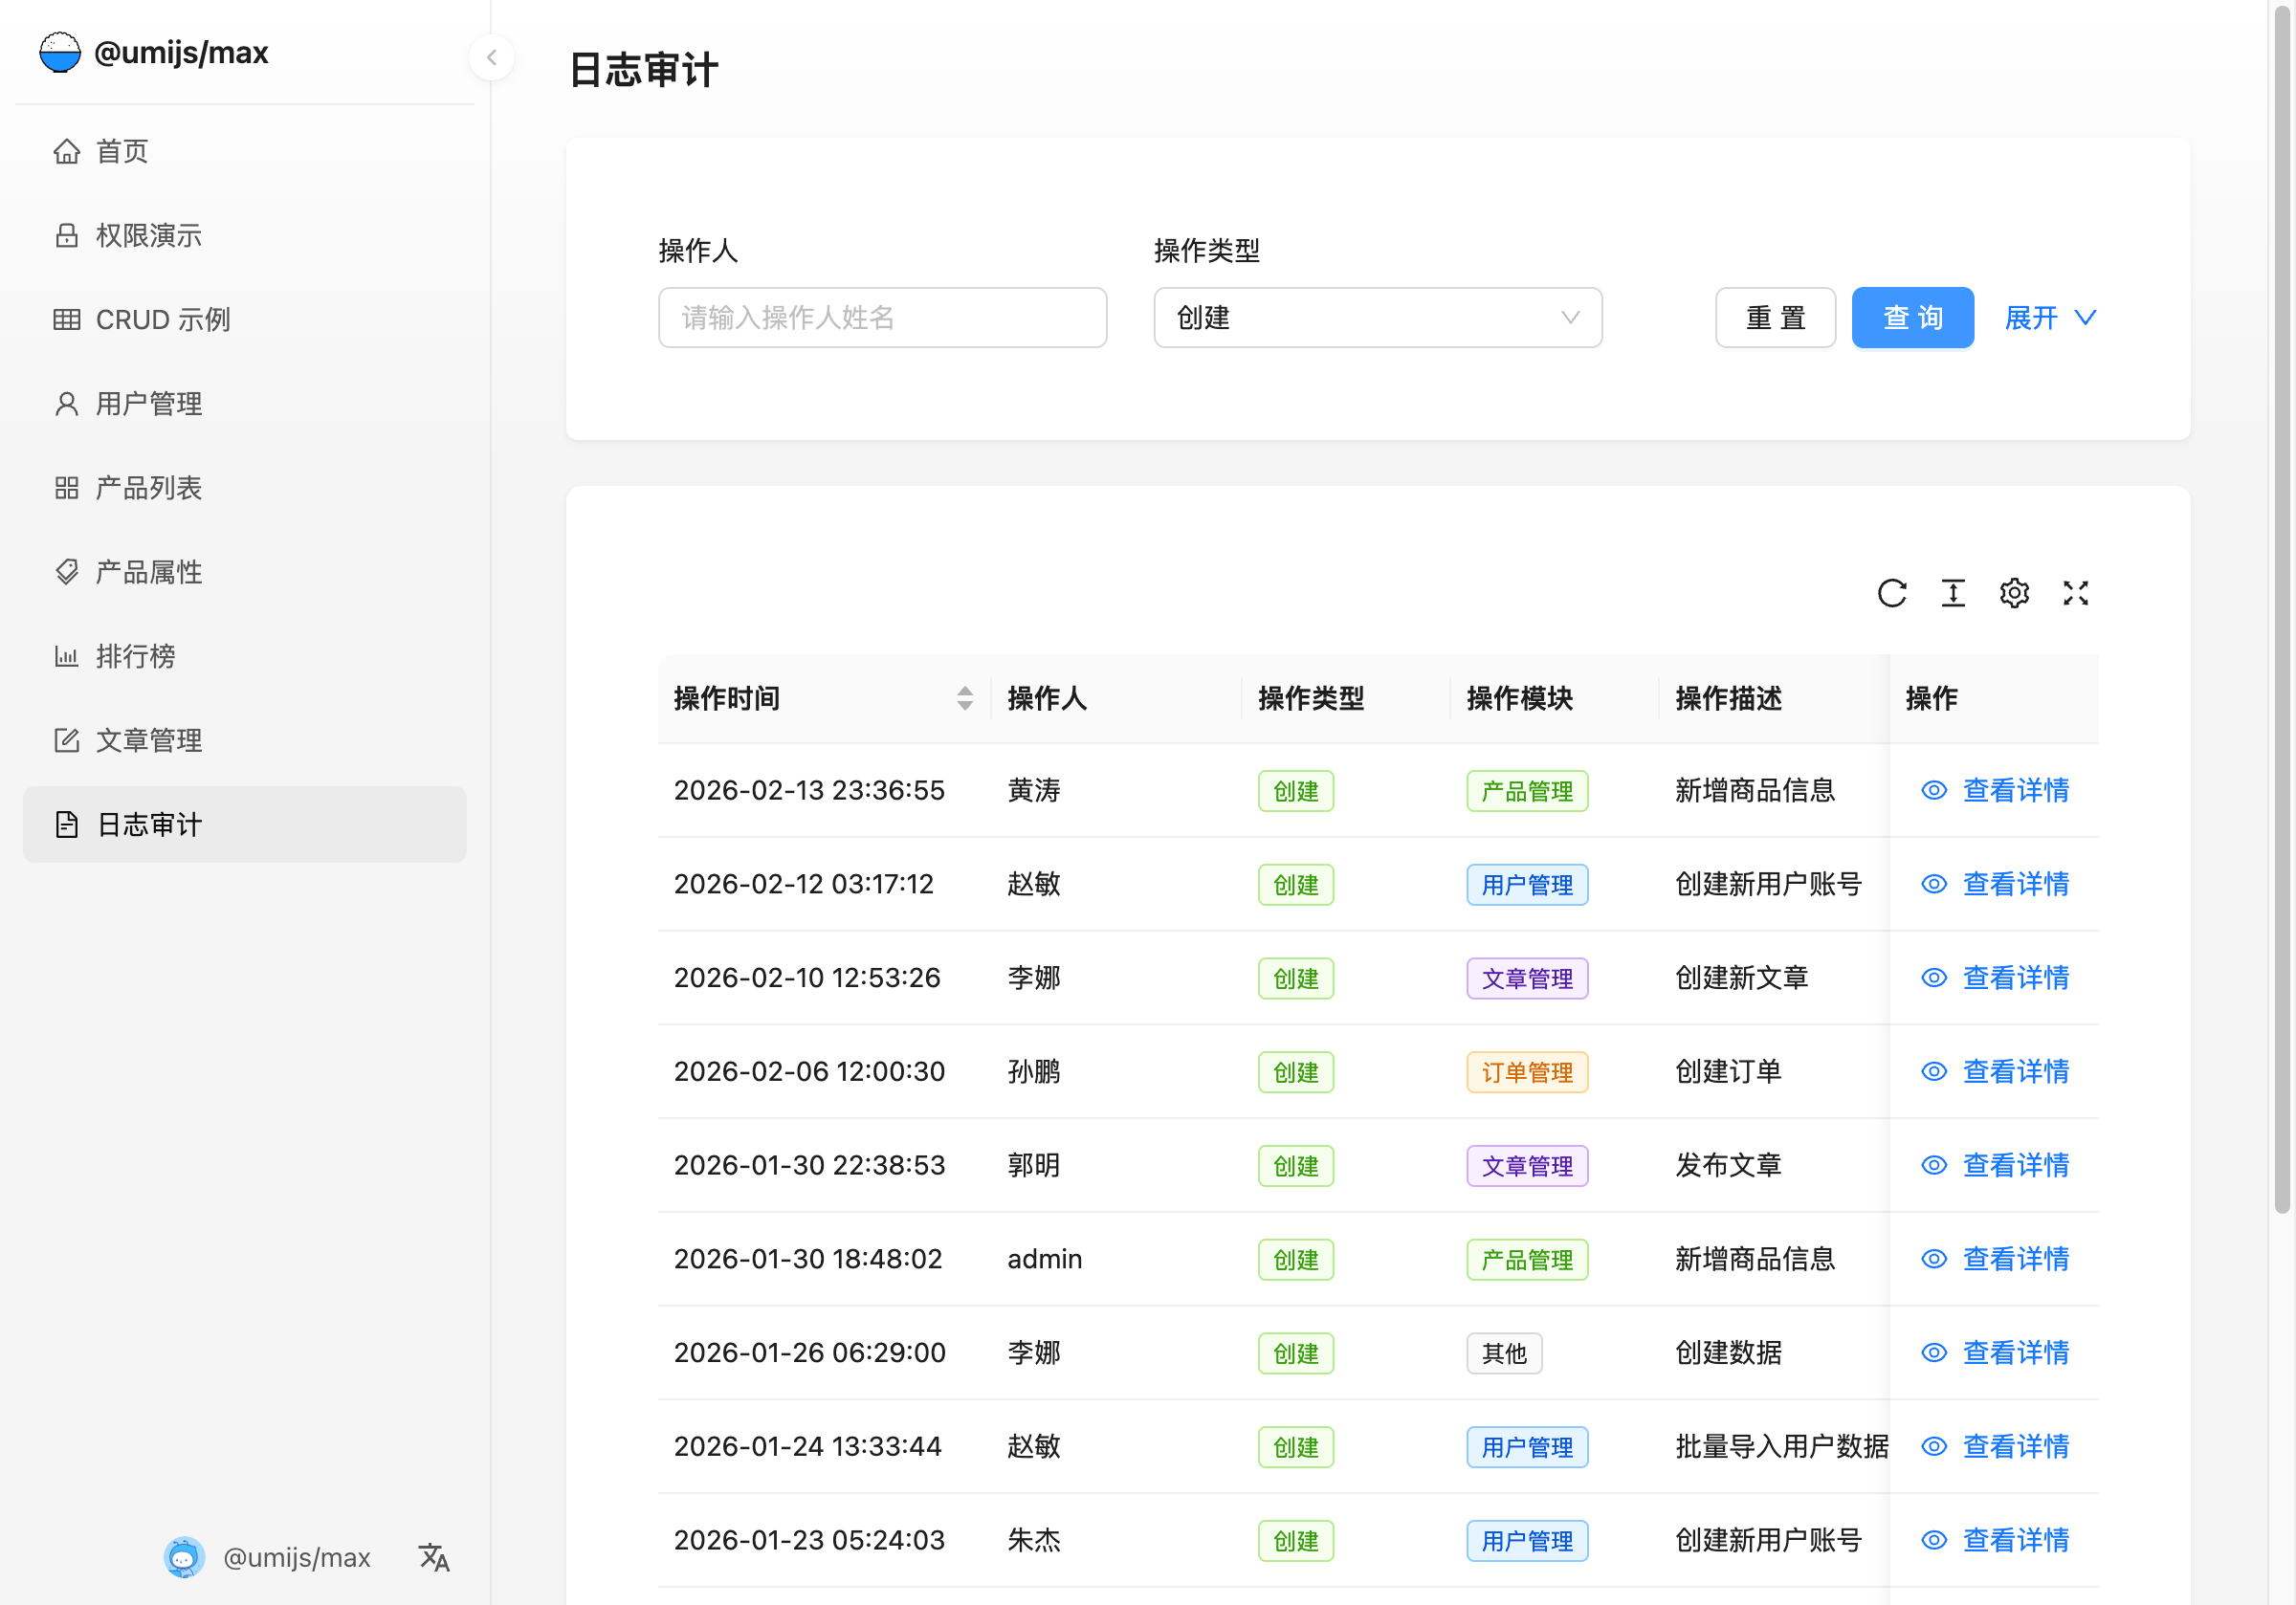Image resolution: width=2296 pixels, height=1605 pixels.
Task: Focus the 操作人 name input field
Action: [x=881, y=318]
